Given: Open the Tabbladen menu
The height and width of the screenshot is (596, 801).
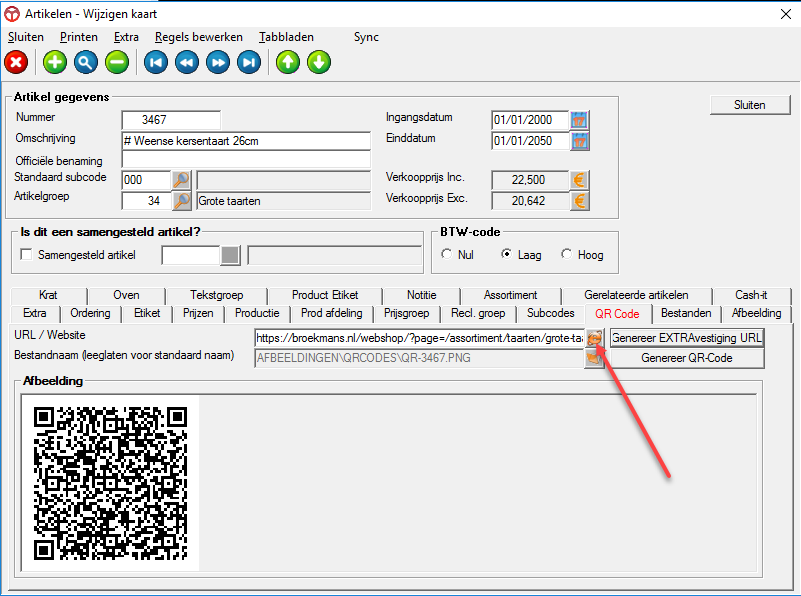Looking at the screenshot, I should pyautogui.click(x=286, y=37).
